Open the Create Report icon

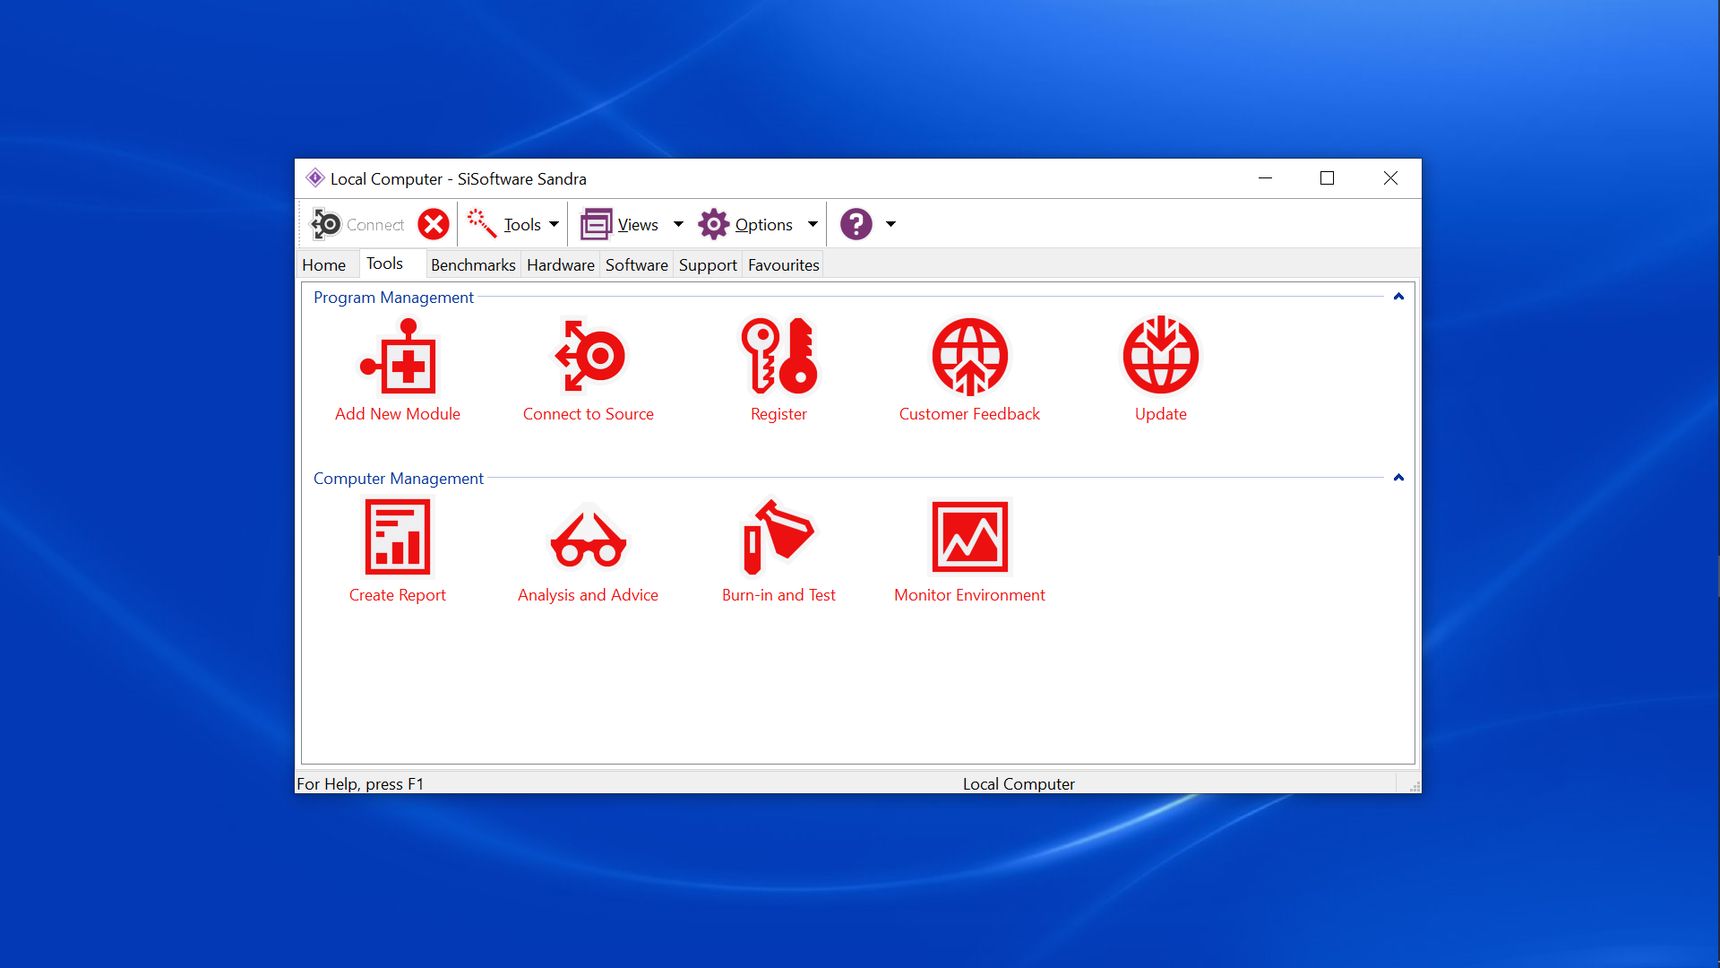(x=398, y=537)
